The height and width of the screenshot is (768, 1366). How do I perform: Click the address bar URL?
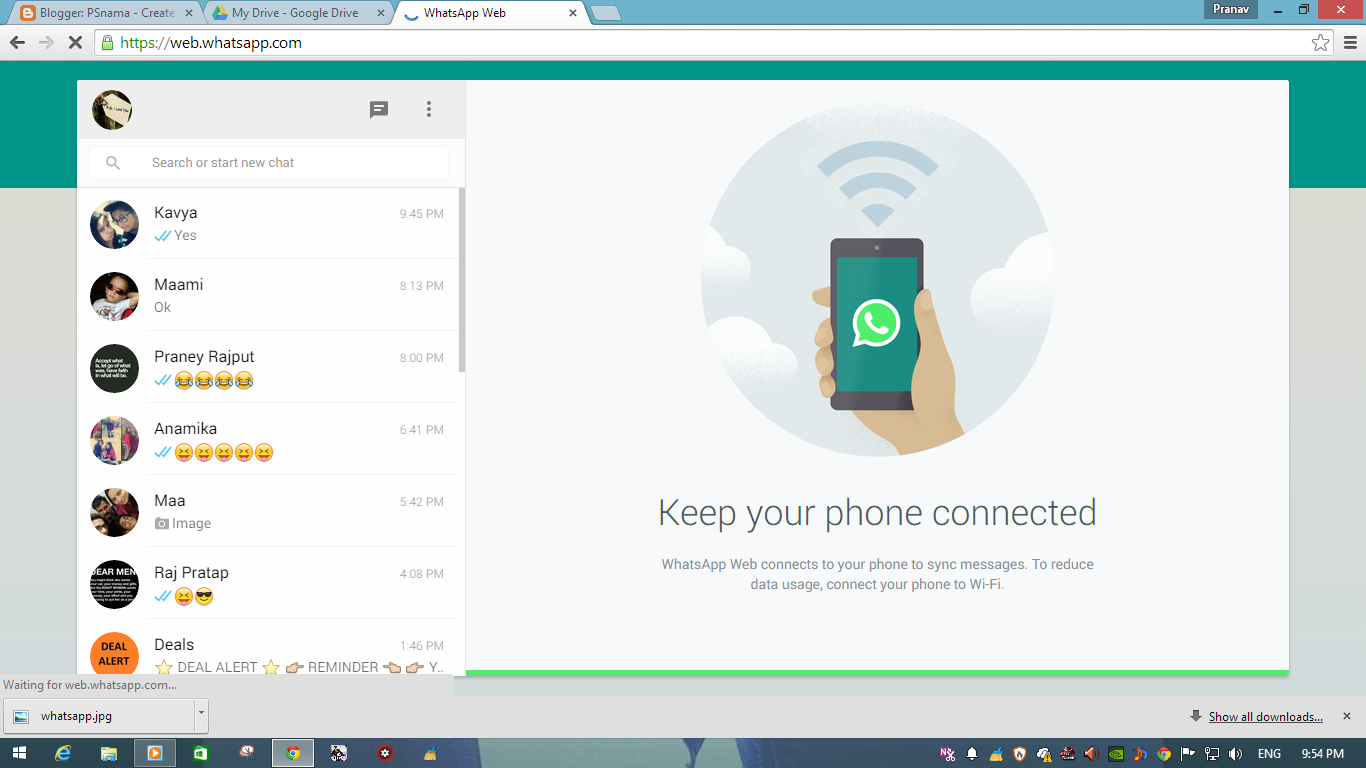(211, 43)
